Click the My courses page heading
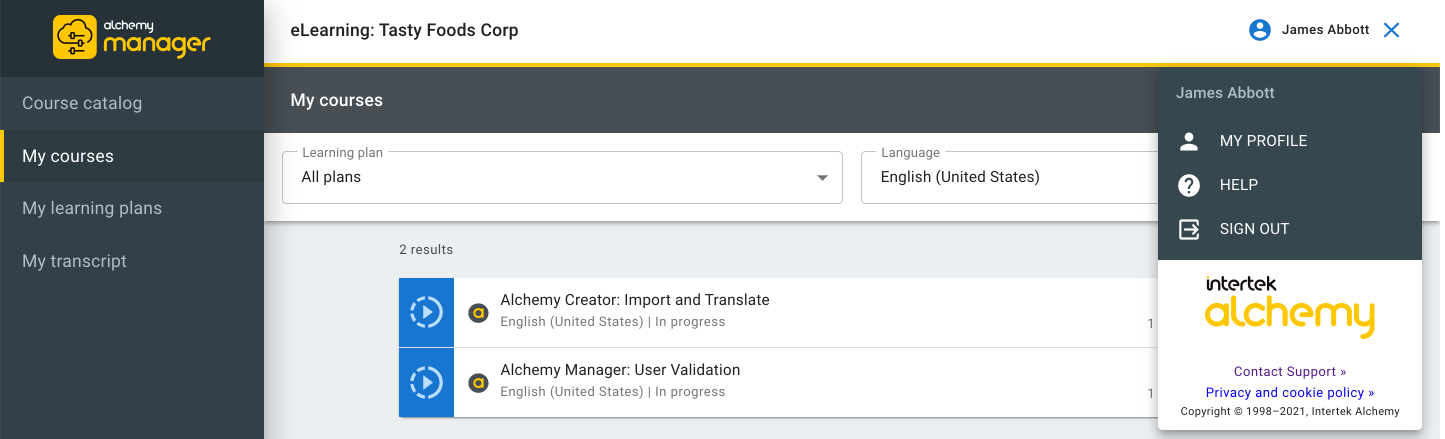 click(337, 100)
